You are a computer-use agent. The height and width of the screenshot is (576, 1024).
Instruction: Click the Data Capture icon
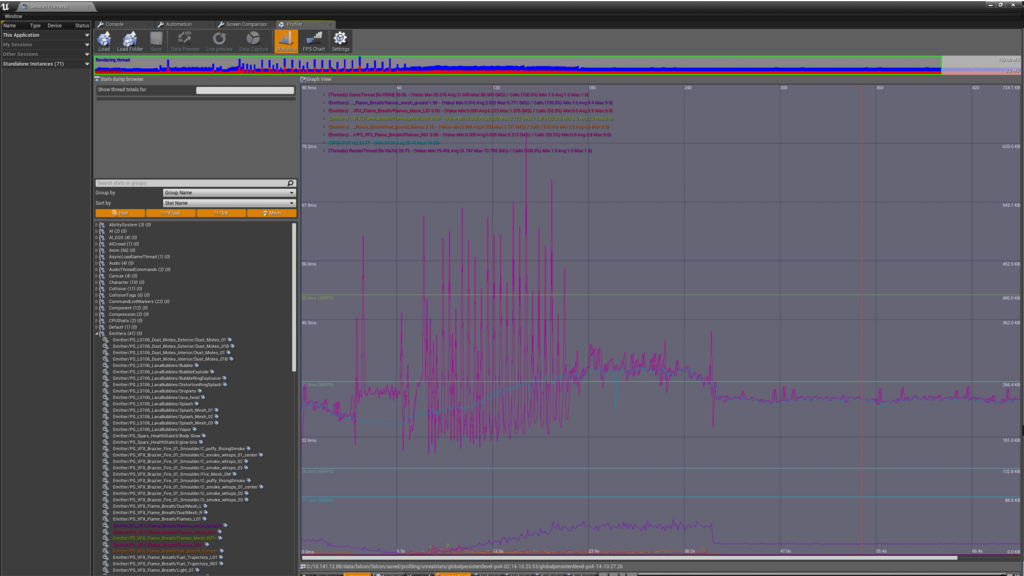point(251,40)
